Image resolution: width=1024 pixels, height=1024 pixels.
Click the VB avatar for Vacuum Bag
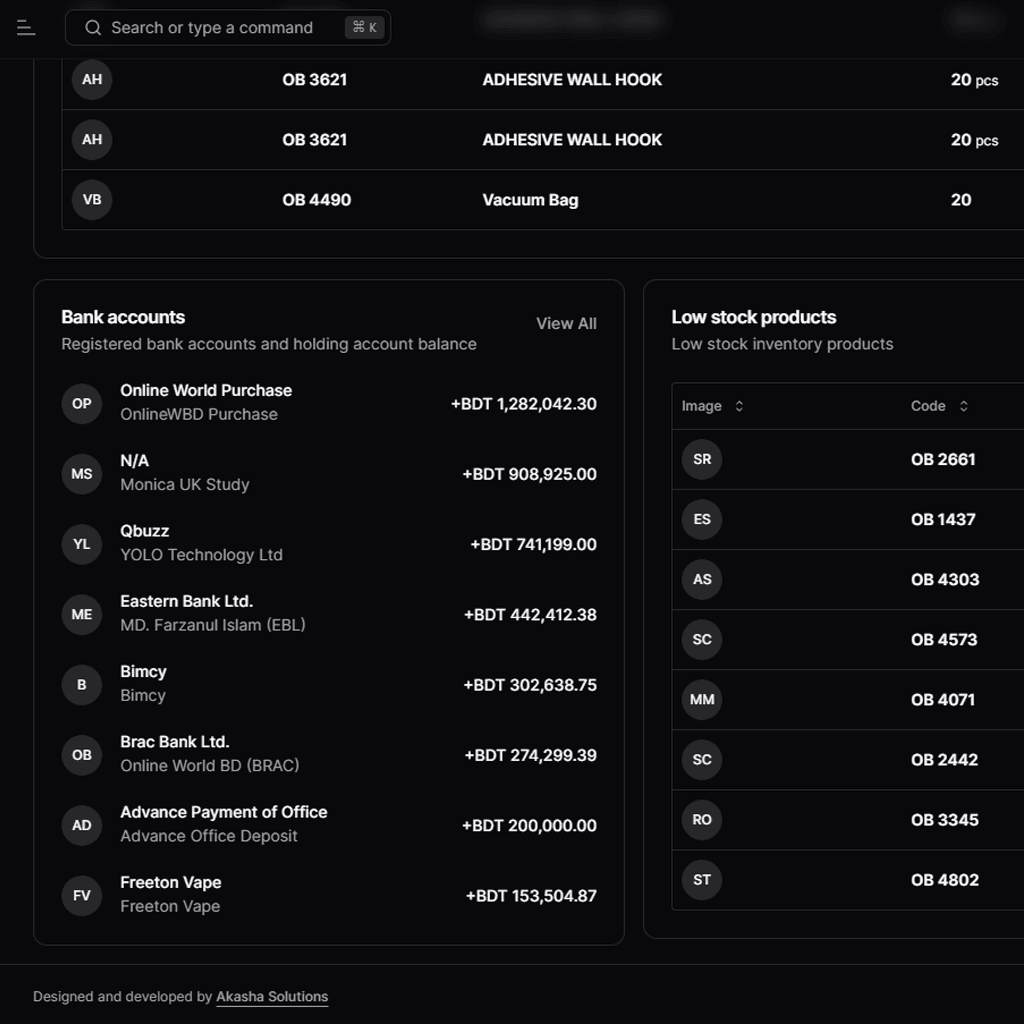point(92,199)
